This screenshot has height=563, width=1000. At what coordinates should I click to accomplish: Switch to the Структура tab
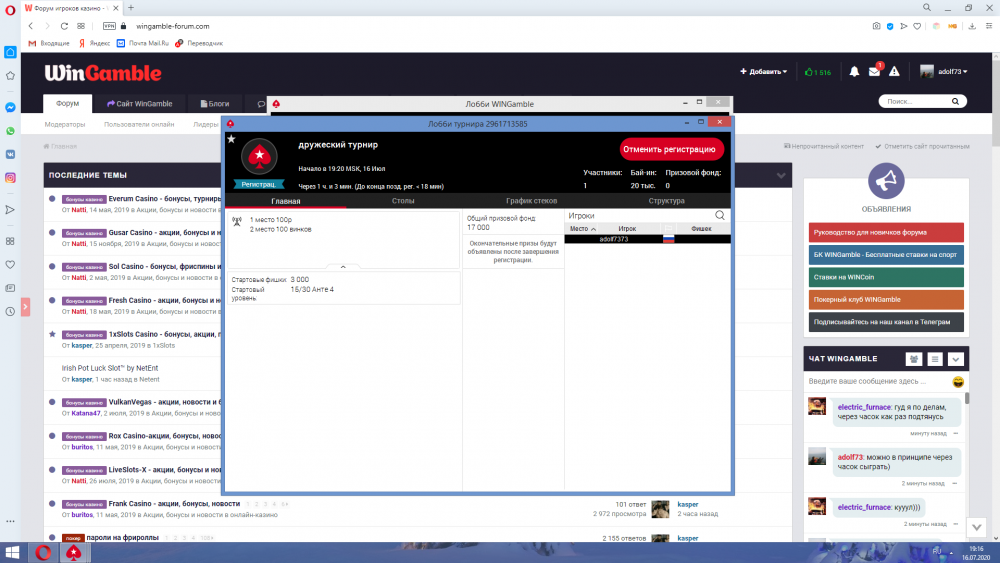666,201
